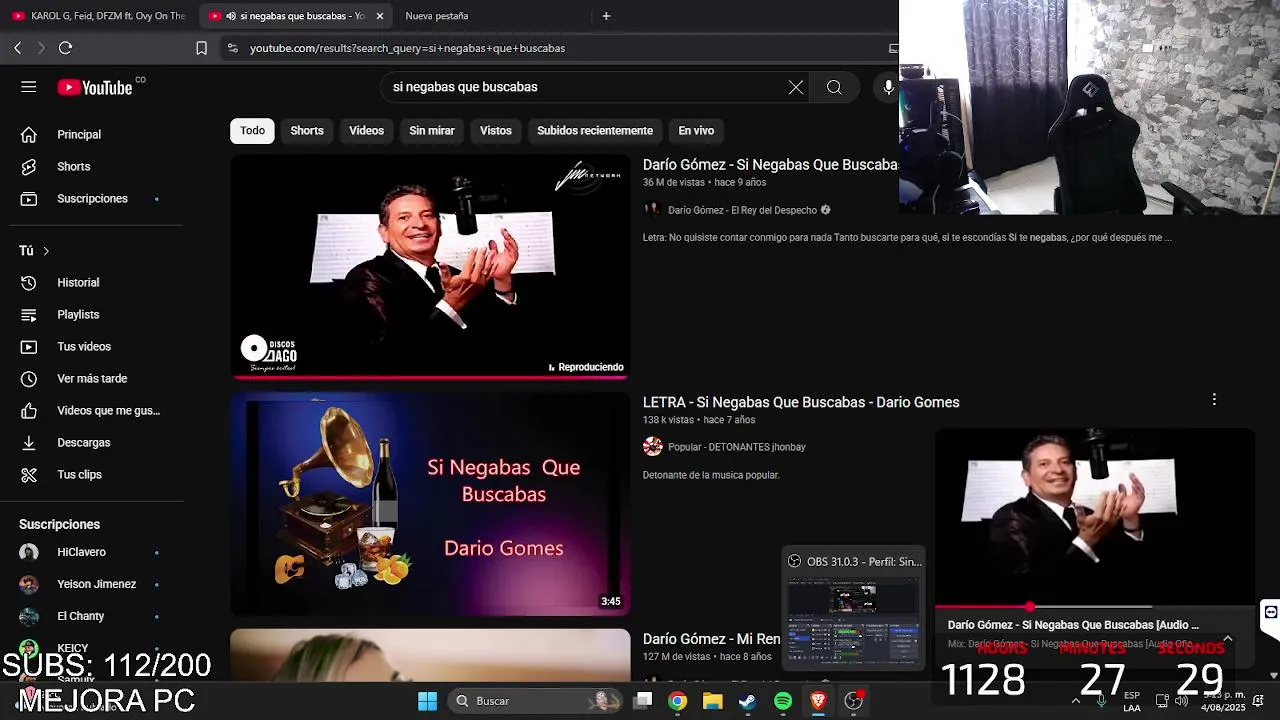
Task: Start voice search with the microphone icon
Action: 887,87
